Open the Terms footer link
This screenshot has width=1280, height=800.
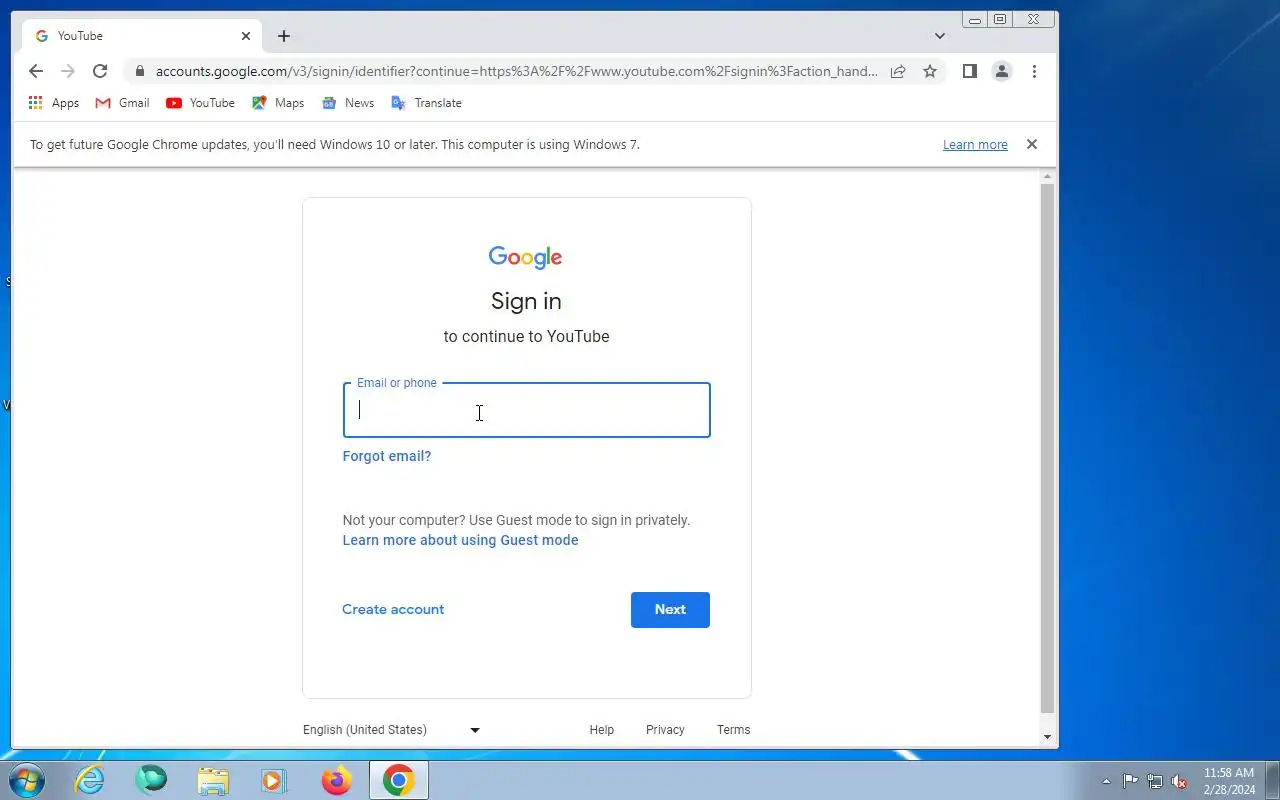[733, 730]
